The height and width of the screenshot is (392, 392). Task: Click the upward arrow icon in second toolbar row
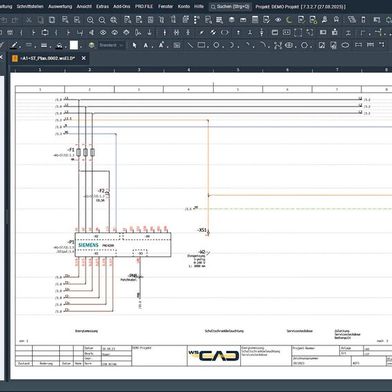238,32
